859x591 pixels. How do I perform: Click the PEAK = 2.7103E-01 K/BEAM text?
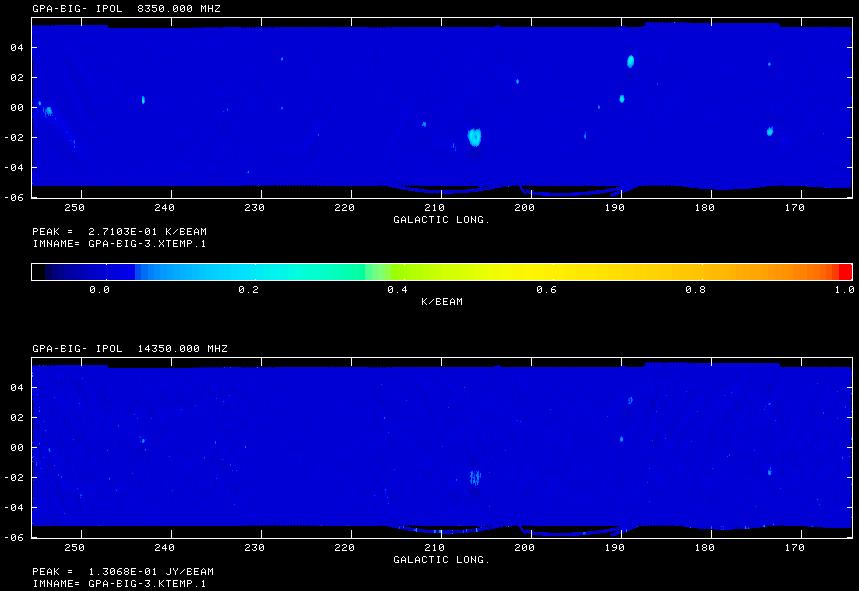click(119, 232)
